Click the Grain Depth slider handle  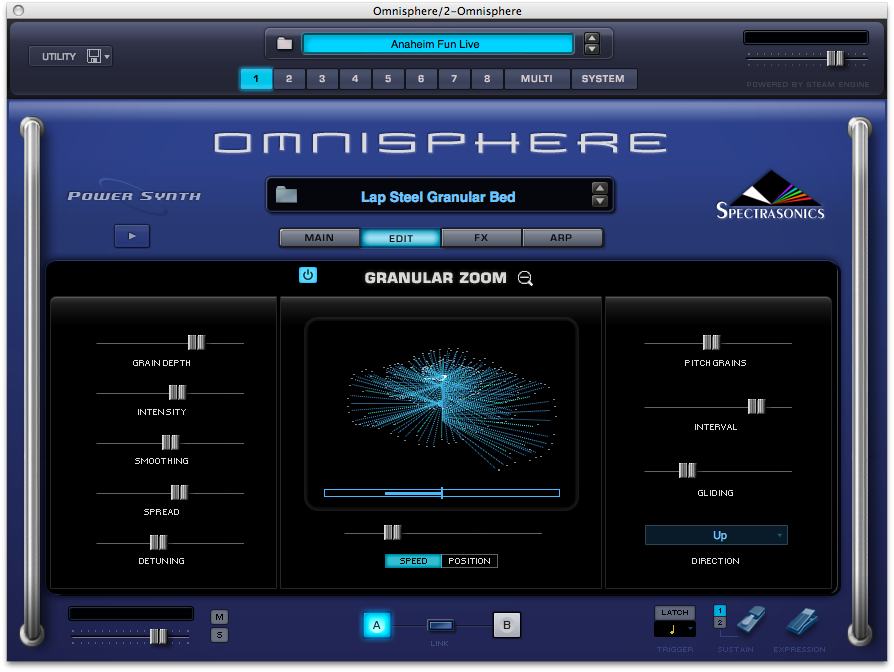pos(196,342)
